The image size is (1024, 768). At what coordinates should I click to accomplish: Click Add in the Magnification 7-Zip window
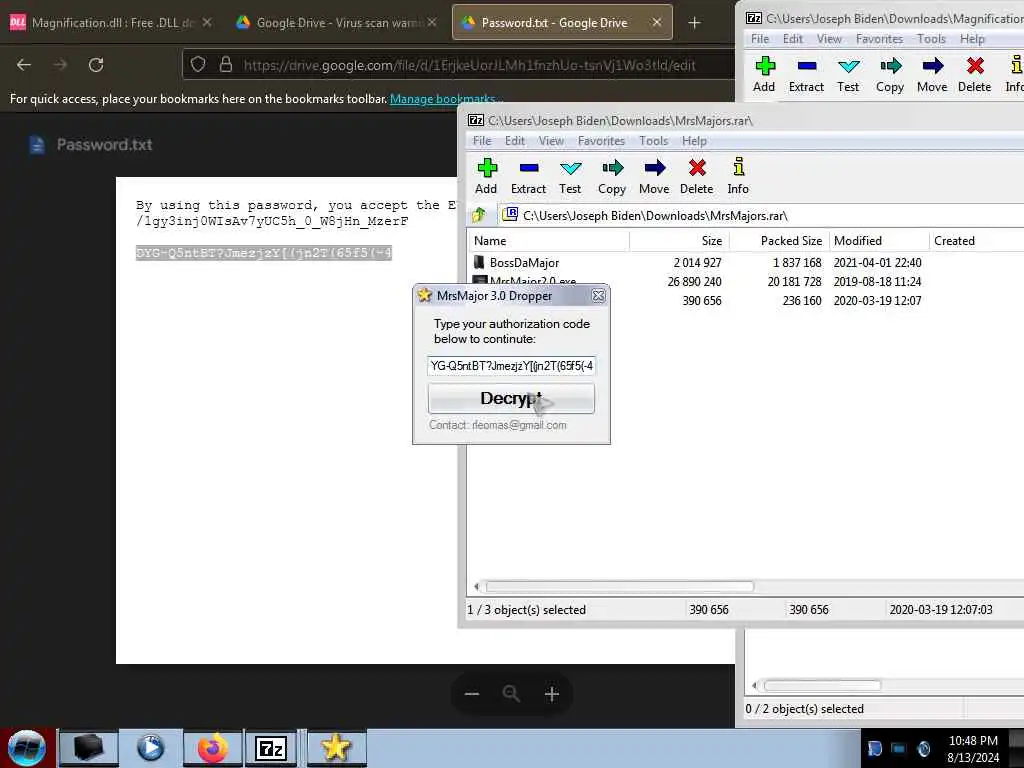click(x=764, y=74)
